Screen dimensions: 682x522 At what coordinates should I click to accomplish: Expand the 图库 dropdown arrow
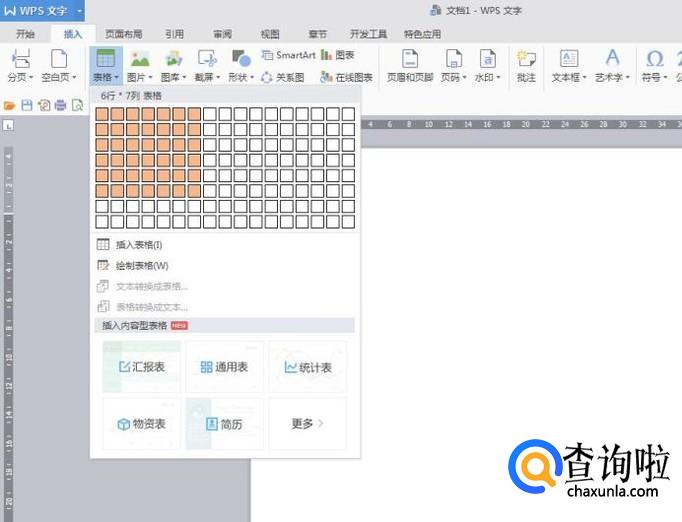click(x=184, y=77)
